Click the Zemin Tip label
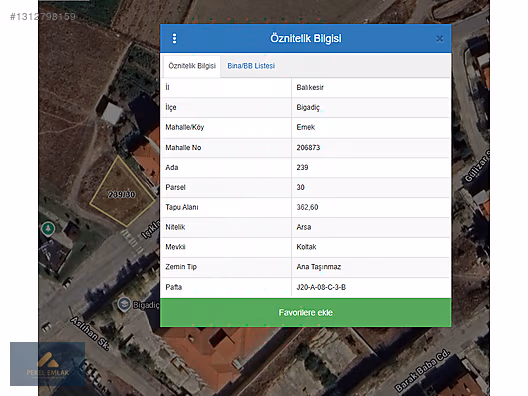The image size is (528, 396). tap(181, 267)
